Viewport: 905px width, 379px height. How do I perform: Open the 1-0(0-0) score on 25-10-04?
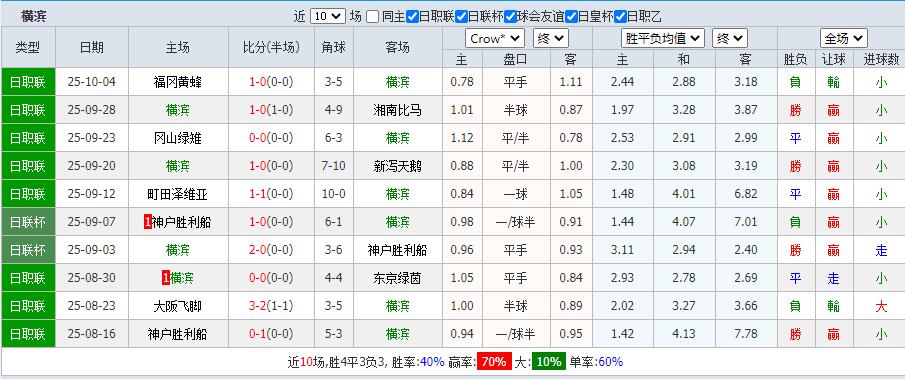[271, 82]
